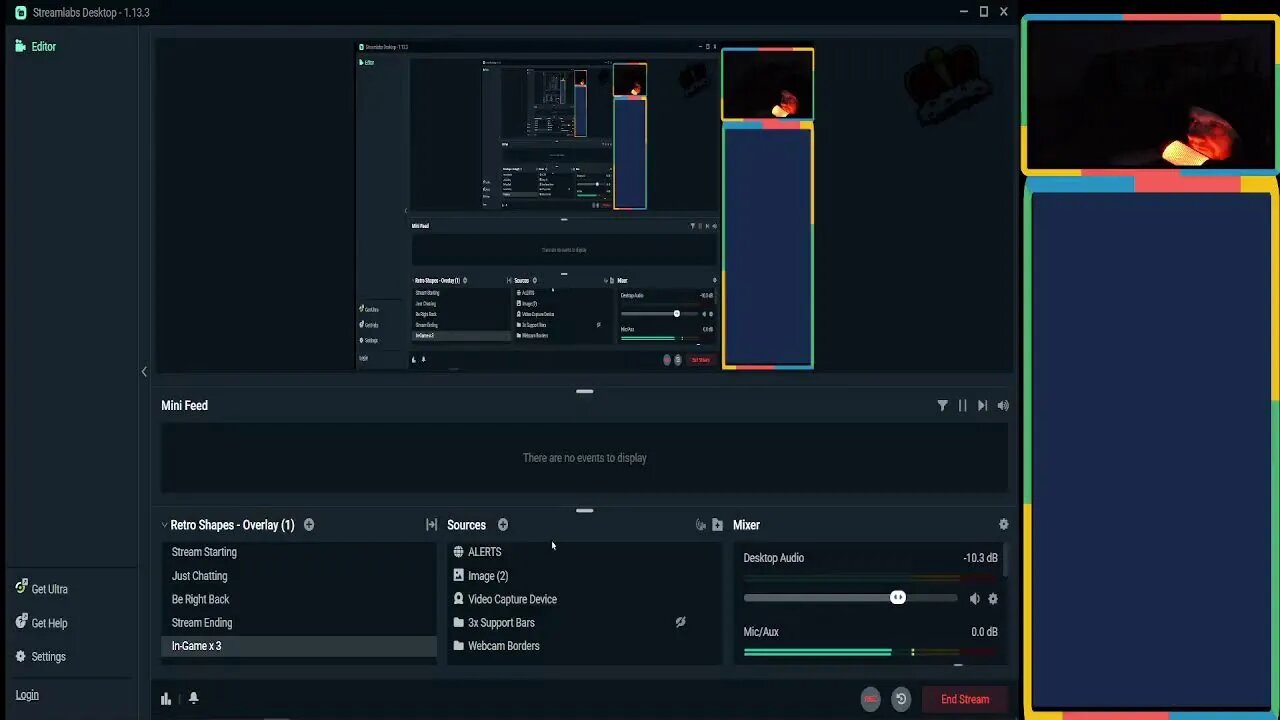Click the audio source icon in the Sources header
1280x720 pixels.
coord(700,525)
